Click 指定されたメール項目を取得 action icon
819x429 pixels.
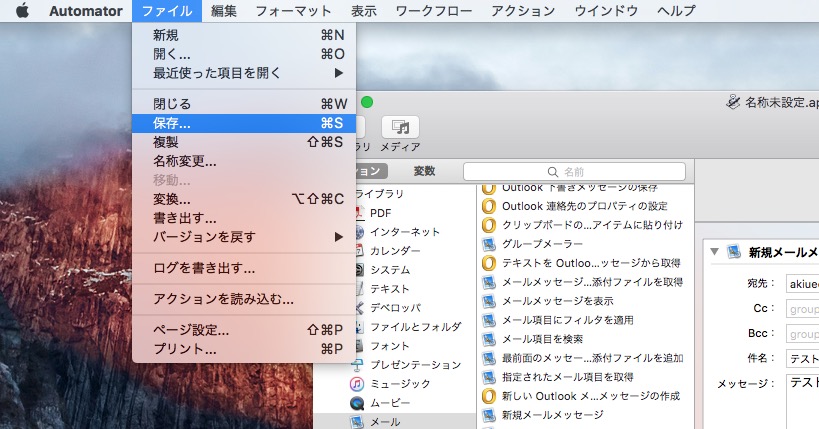pyautogui.click(x=488, y=377)
